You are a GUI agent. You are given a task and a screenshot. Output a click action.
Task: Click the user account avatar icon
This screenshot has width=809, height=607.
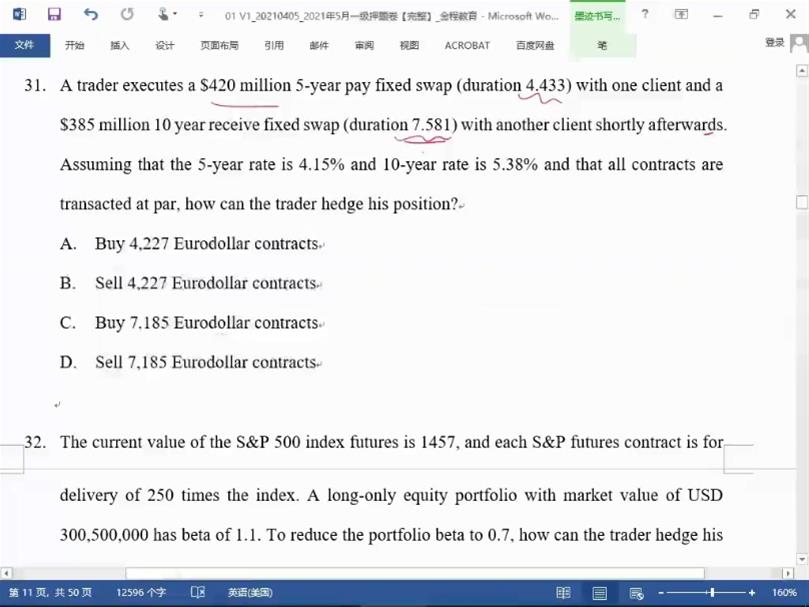click(799, 43)
